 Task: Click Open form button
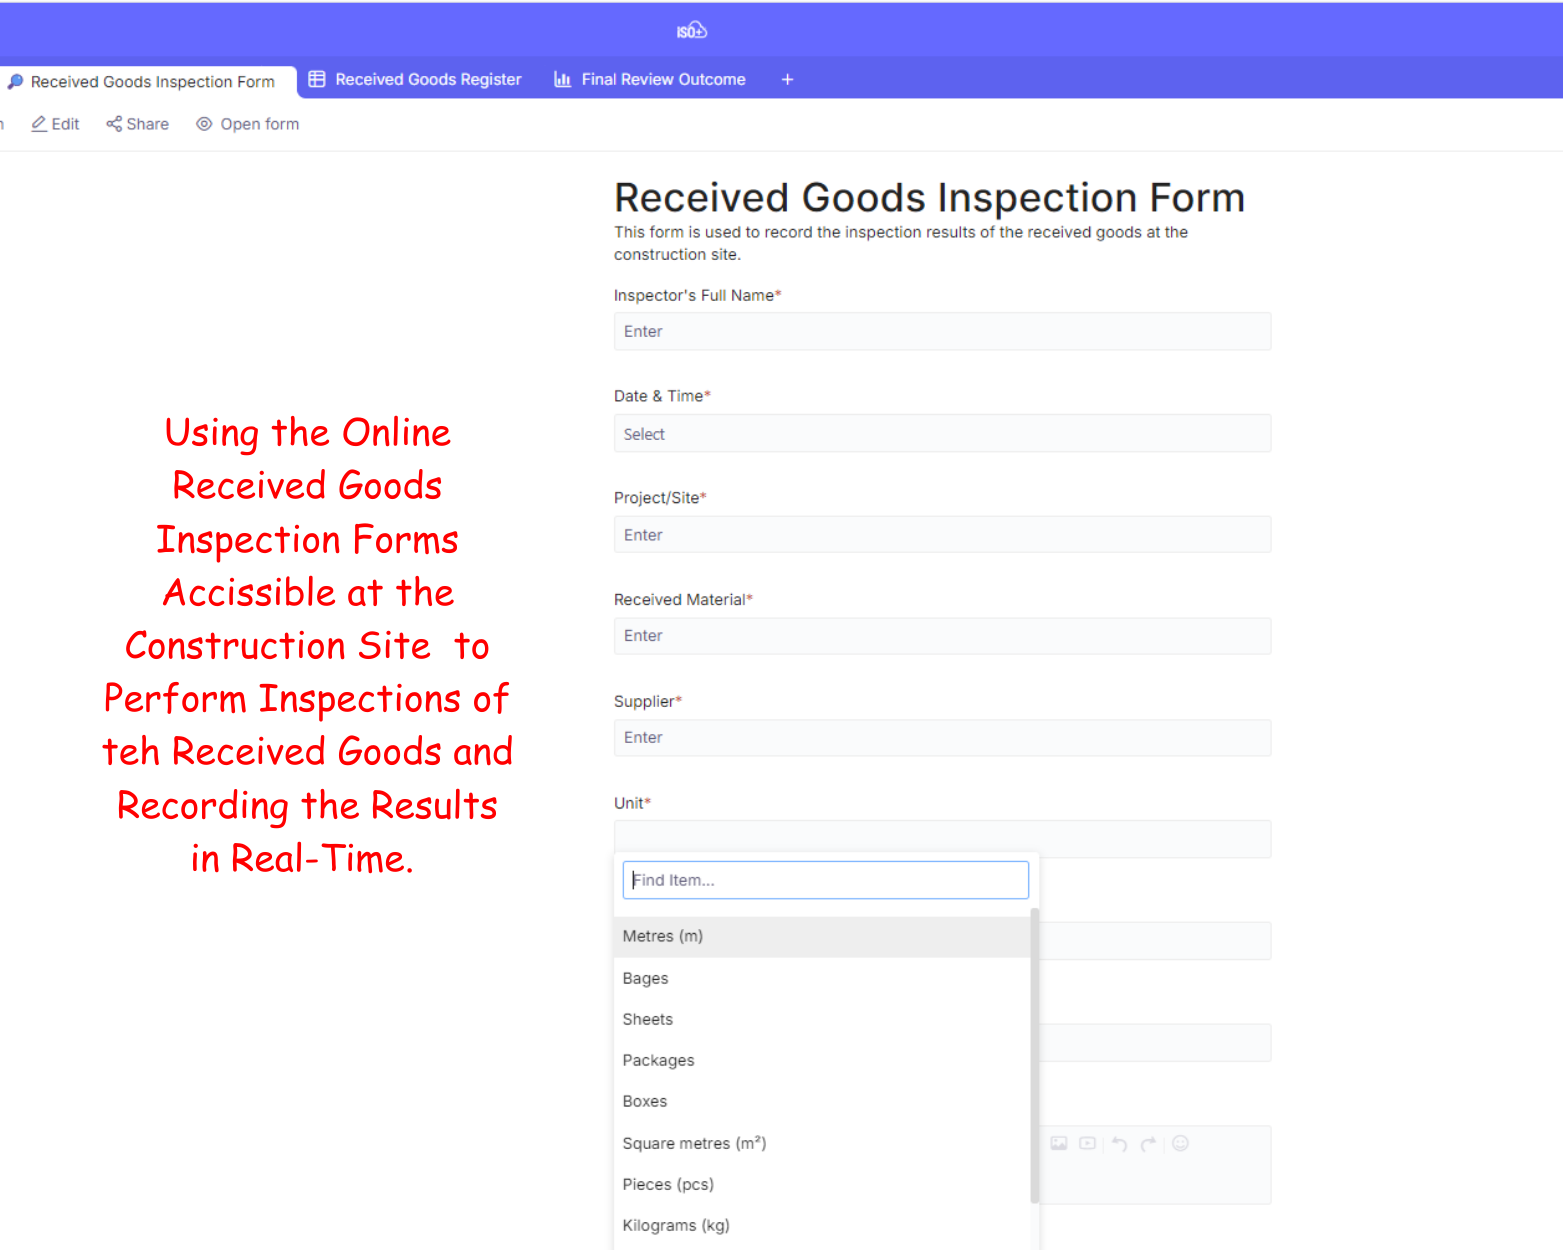tap(248, 124)
